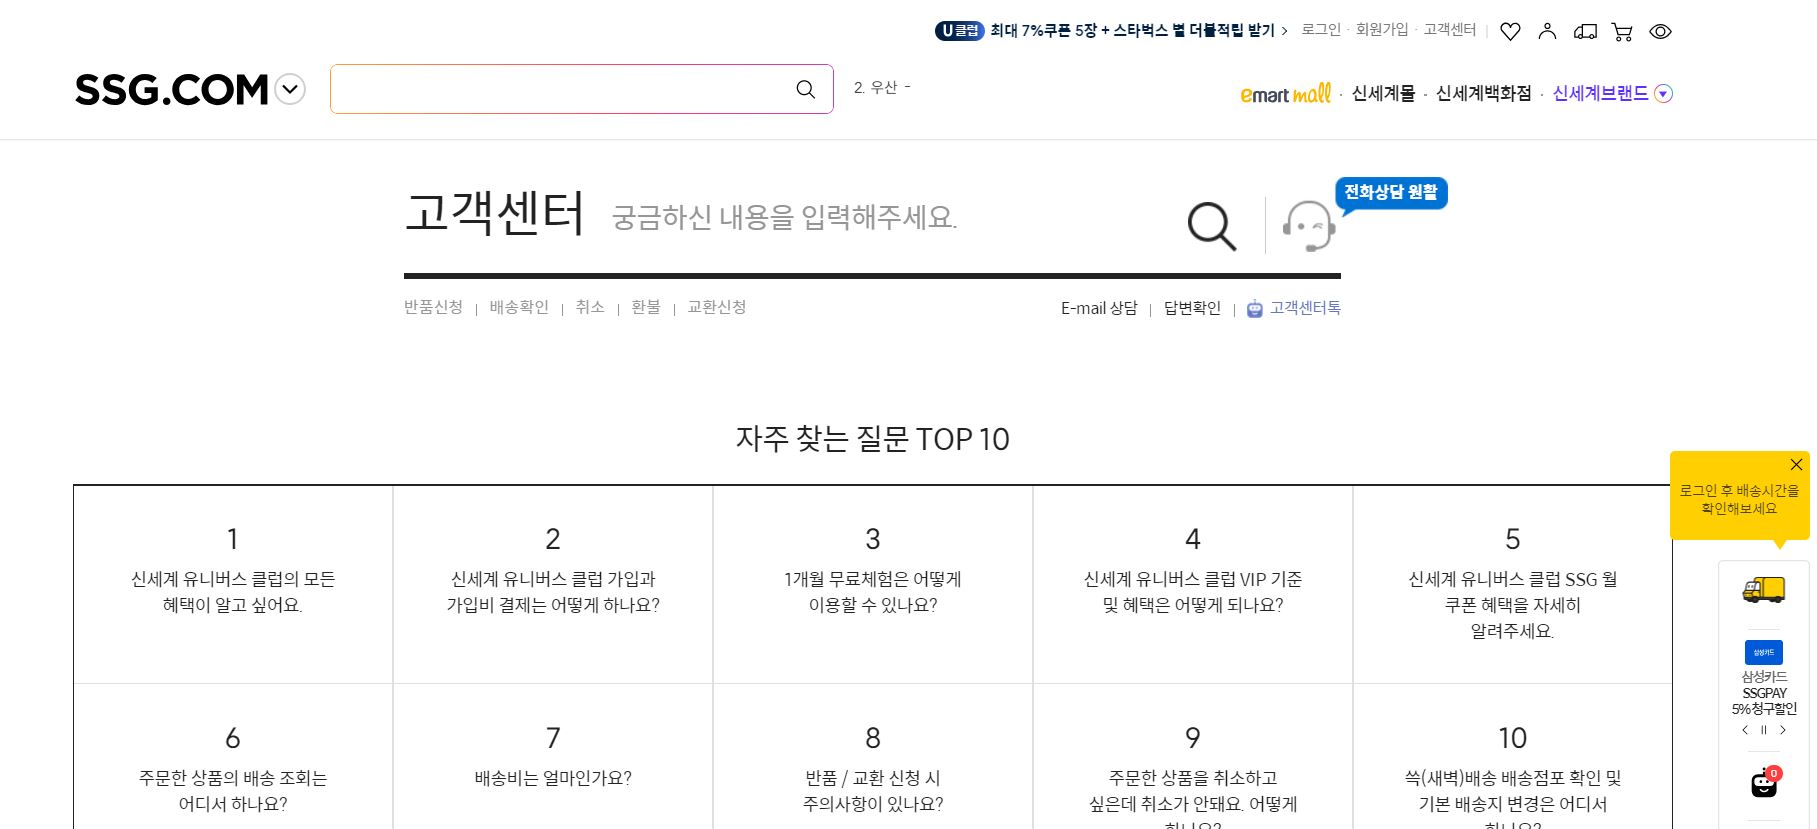
Task: Open E-mail 상담
Action: 1099,308
